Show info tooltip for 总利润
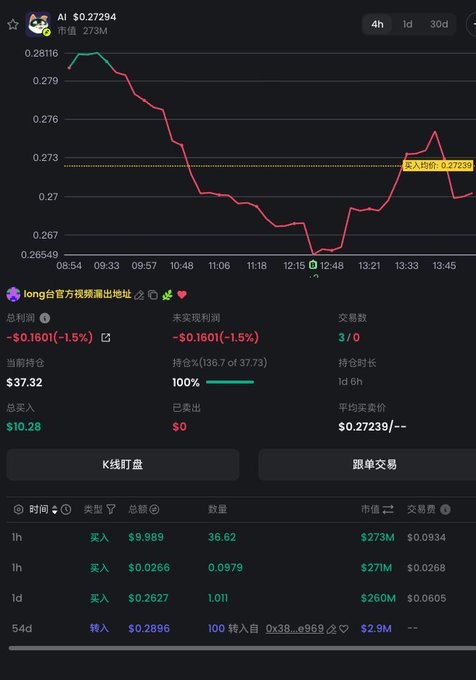476x680 pixels. 45,318
